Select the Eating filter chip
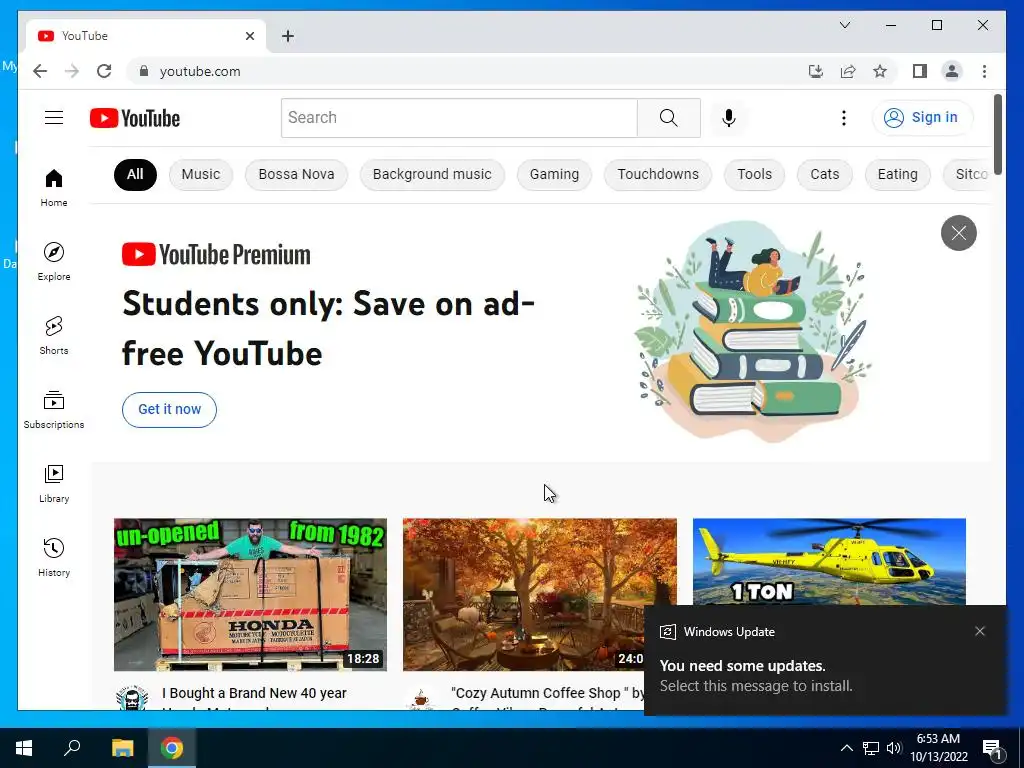 pyautogui.click(x=897, y=174)
